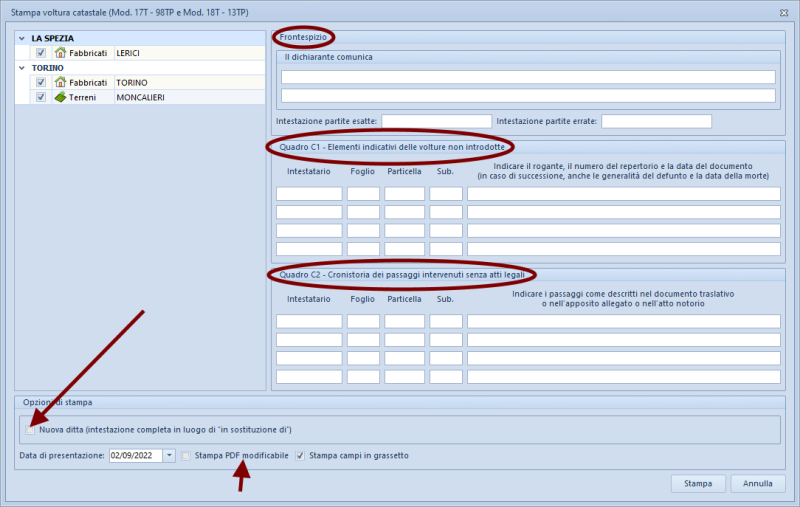Select the LERICI row text
Viewport: 800px width, 507px height.
128,53
